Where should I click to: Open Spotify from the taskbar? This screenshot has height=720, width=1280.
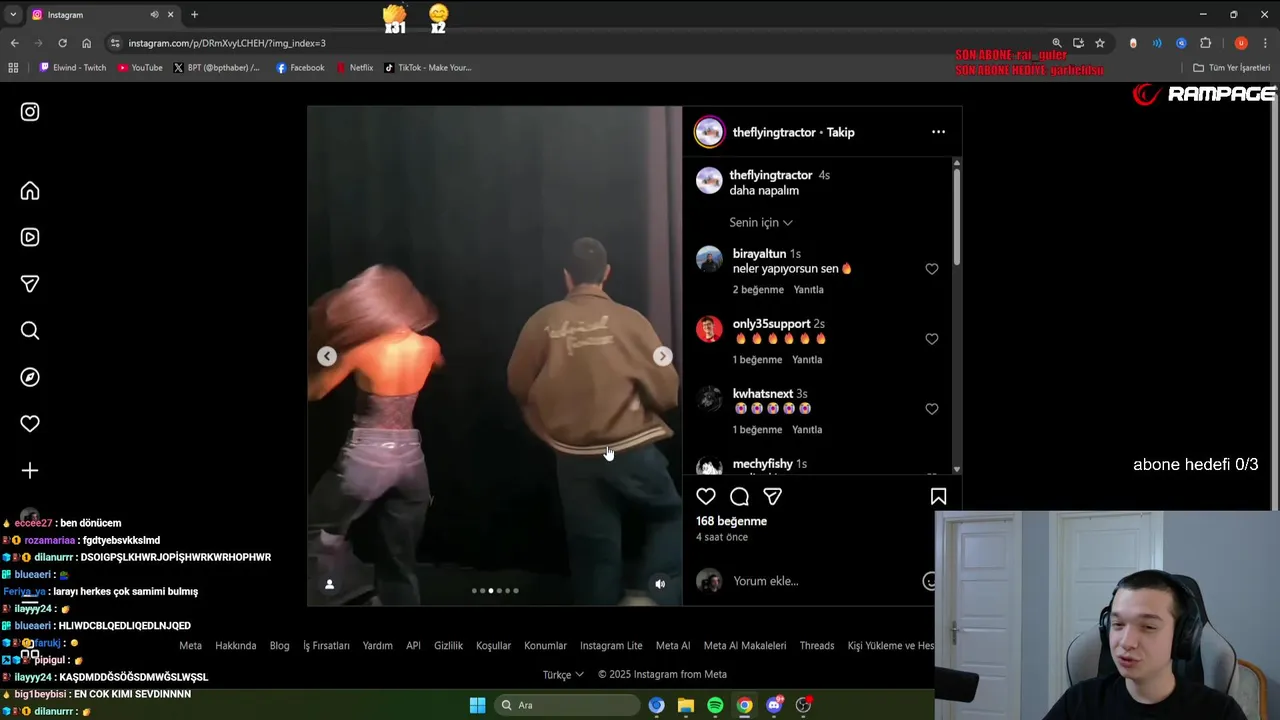(715, 705)
